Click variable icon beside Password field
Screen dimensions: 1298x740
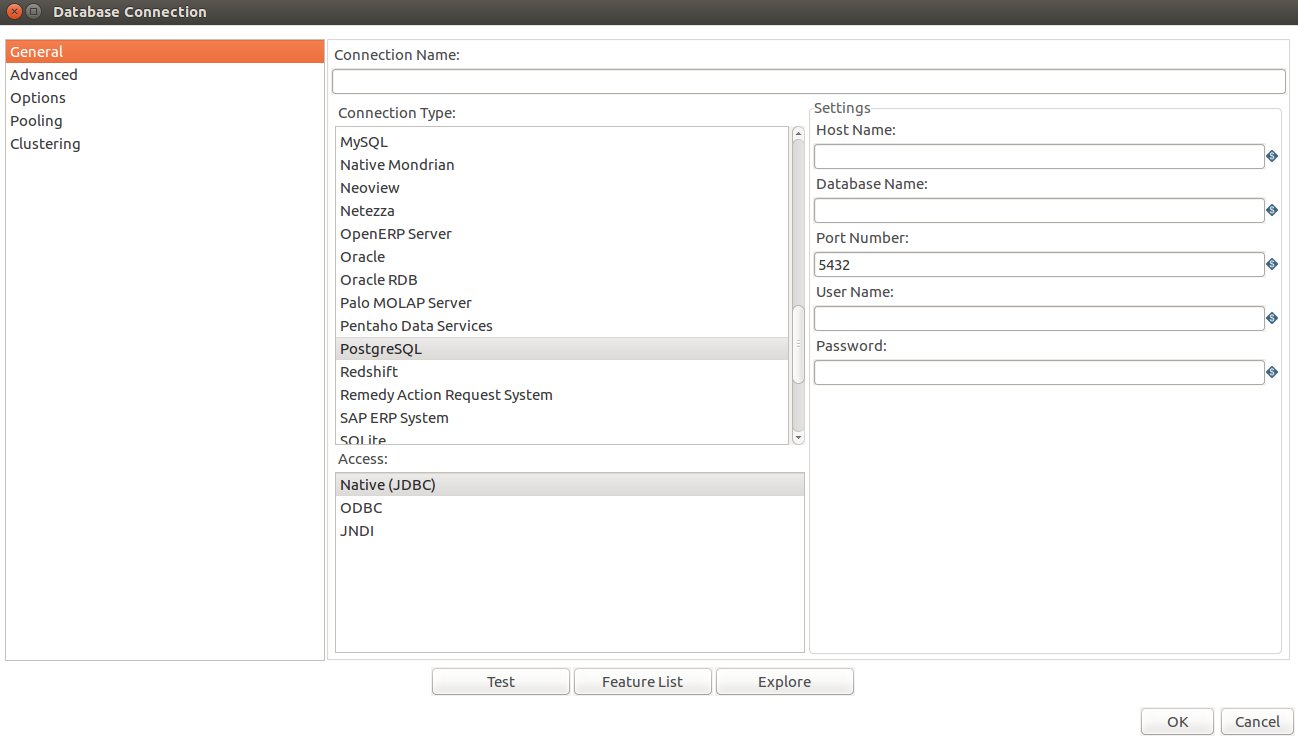(1272, 372)
